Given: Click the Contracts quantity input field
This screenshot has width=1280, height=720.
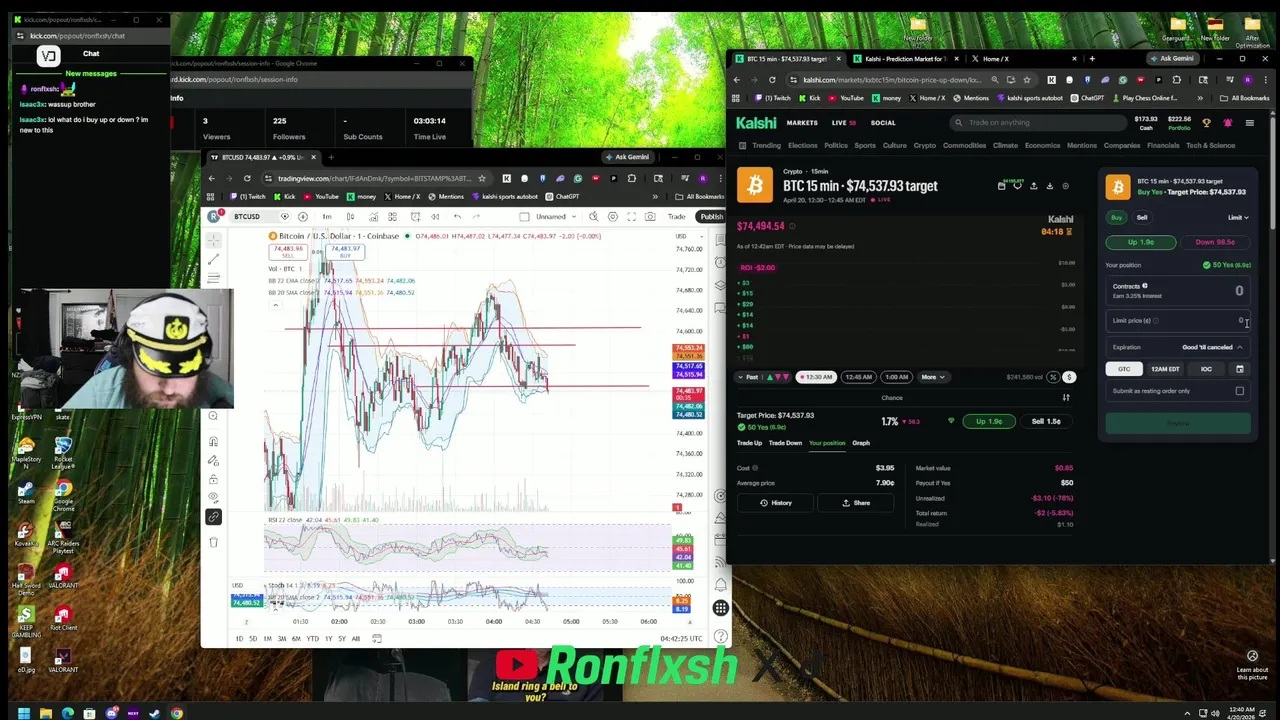Looking at the screenshot, I should (1179, 290).
